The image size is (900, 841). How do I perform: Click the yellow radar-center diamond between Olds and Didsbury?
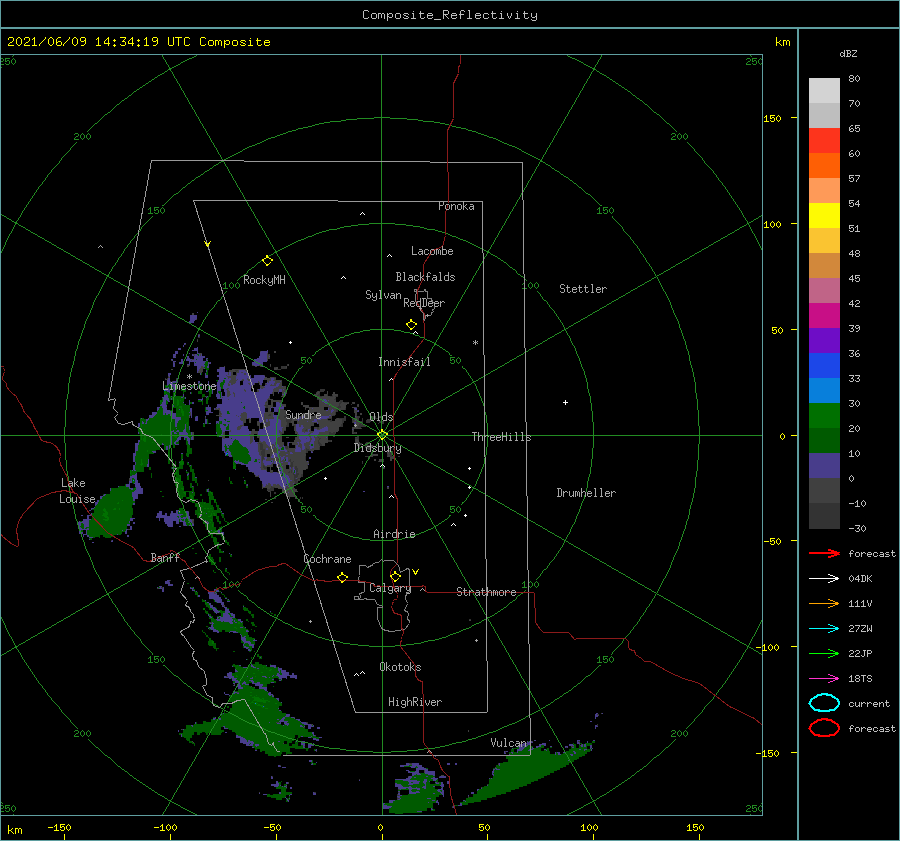(382, 435)
